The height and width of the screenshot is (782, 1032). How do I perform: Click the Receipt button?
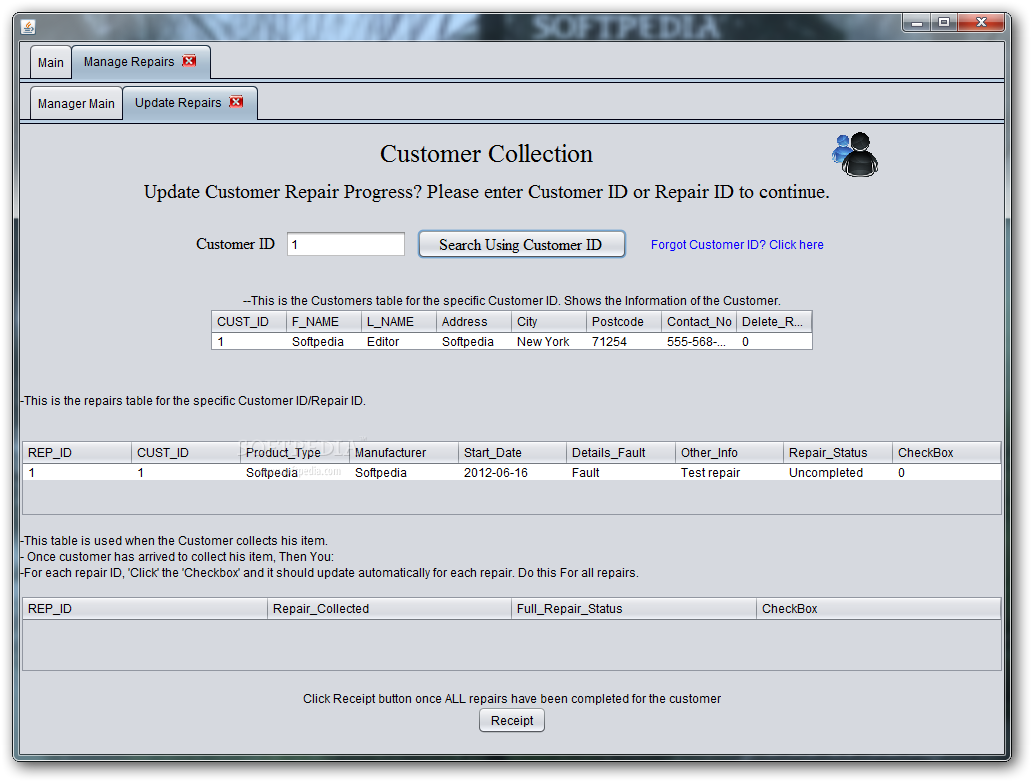pos(512,720)
